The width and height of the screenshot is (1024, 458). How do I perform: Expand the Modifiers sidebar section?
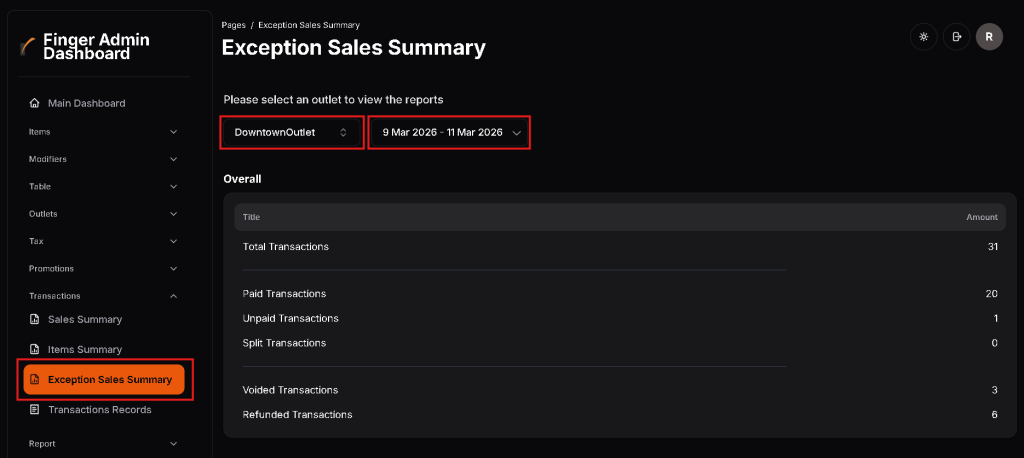click(x=103, y=159)
